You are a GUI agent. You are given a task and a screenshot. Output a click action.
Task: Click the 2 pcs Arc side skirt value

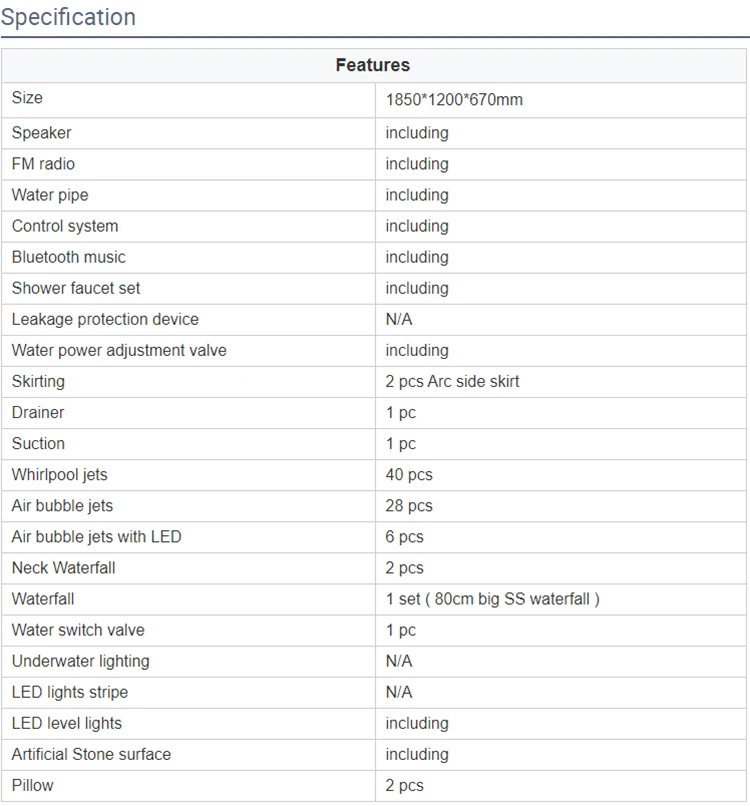(452, 381)
